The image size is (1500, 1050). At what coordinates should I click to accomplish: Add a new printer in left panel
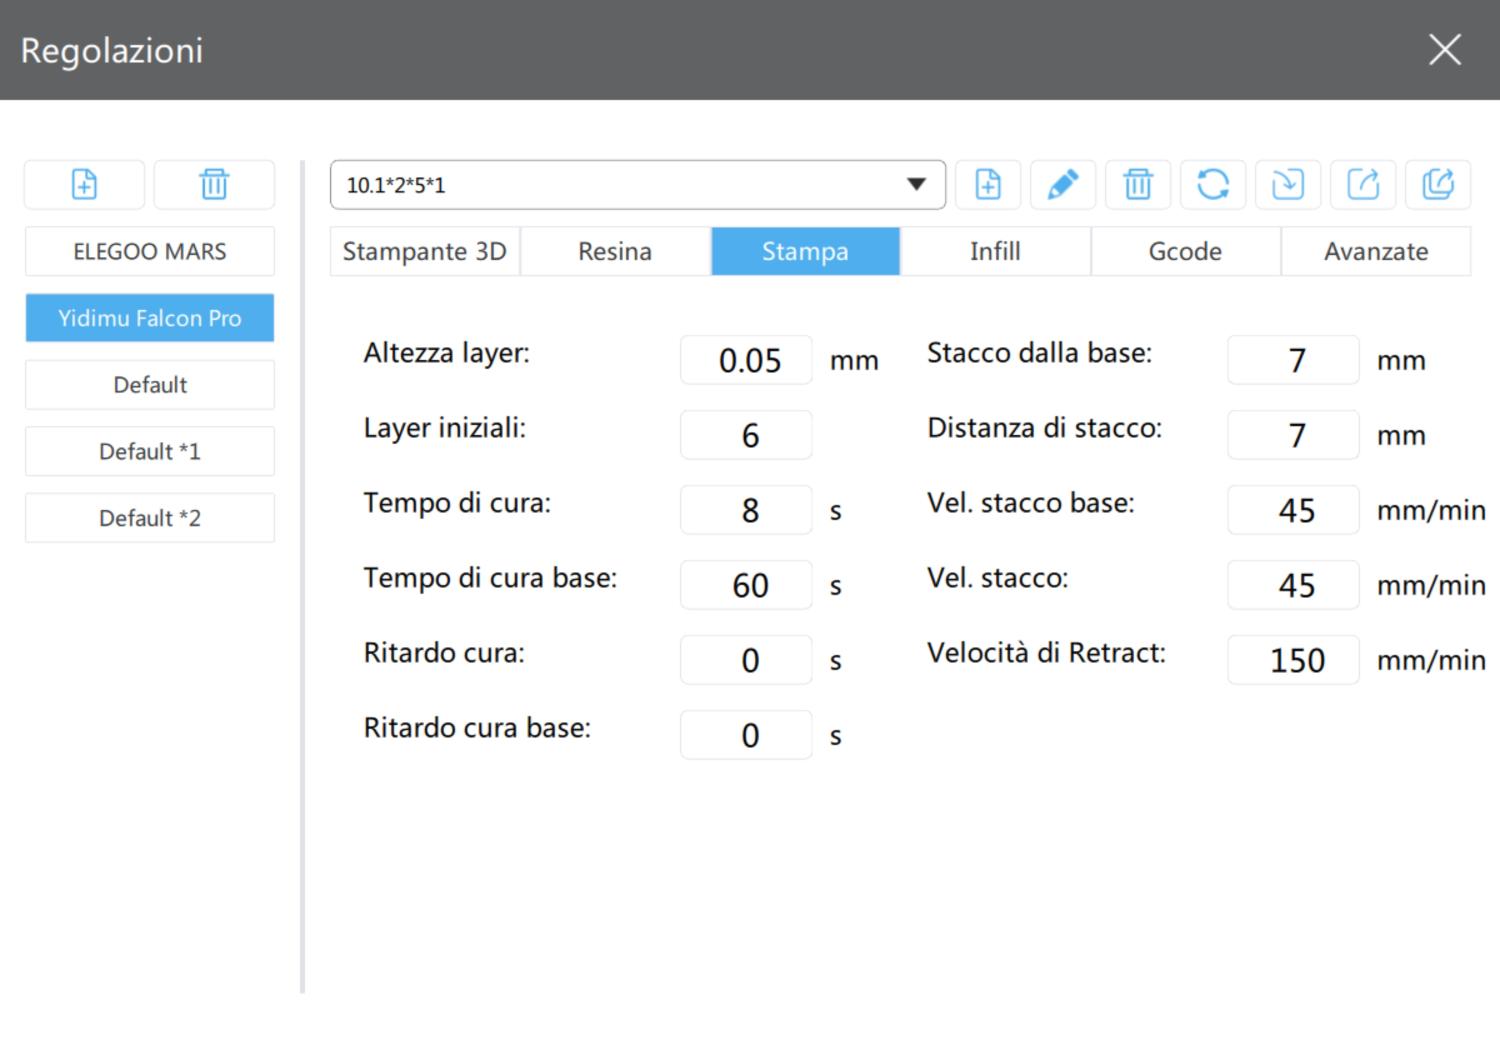[x=85, y=185]
